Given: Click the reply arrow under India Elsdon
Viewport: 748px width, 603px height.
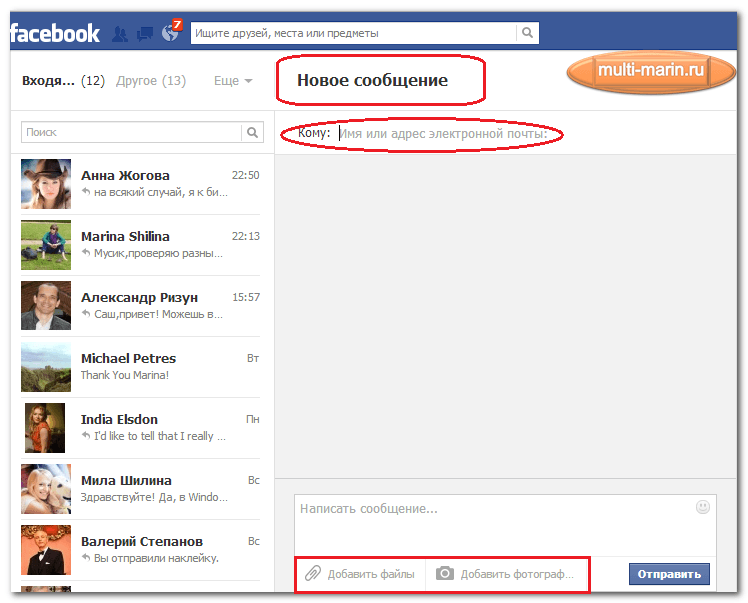Looking at the screenshot, I should pos(86,435).
